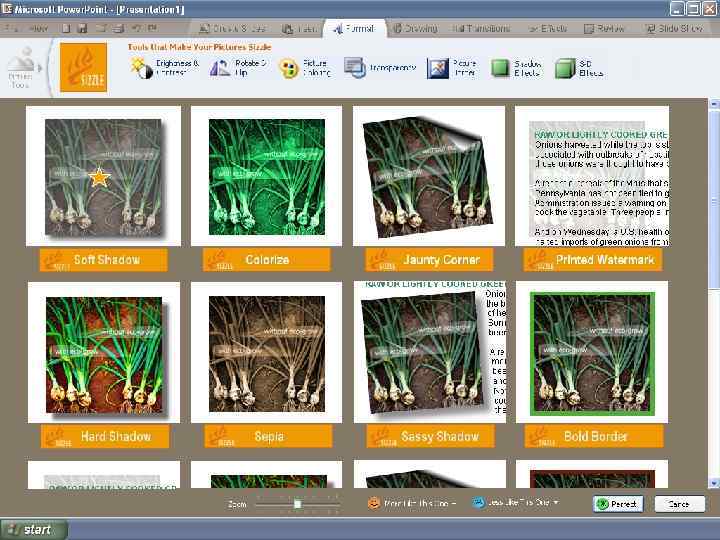Image resolution: width=720 pixels, height=540 pixels.
Task: Click the blue frowning face icon
Action: coord(478,503)
